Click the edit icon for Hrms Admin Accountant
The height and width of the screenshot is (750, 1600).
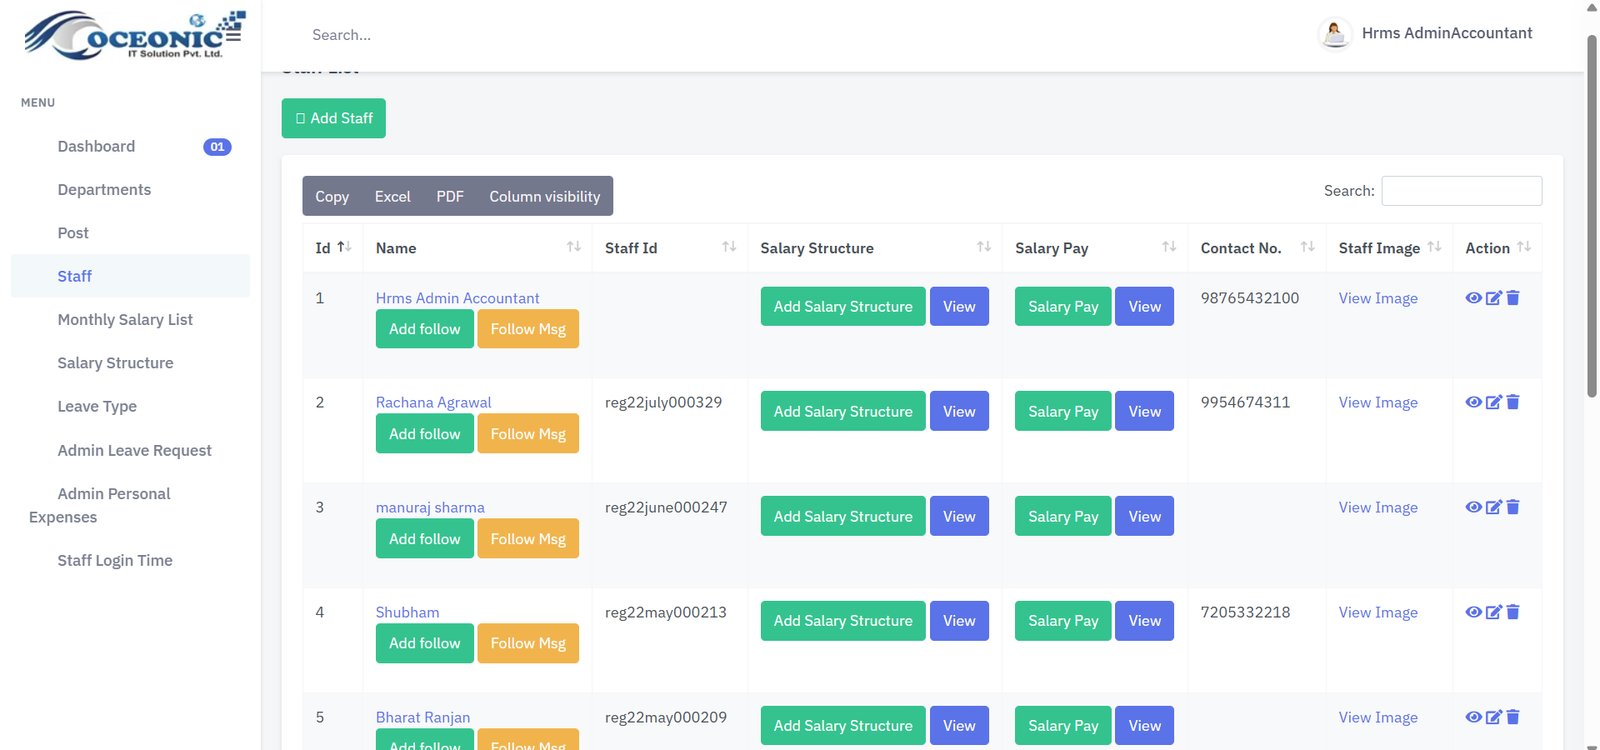pyautogui.click(x=1493, y=298)
